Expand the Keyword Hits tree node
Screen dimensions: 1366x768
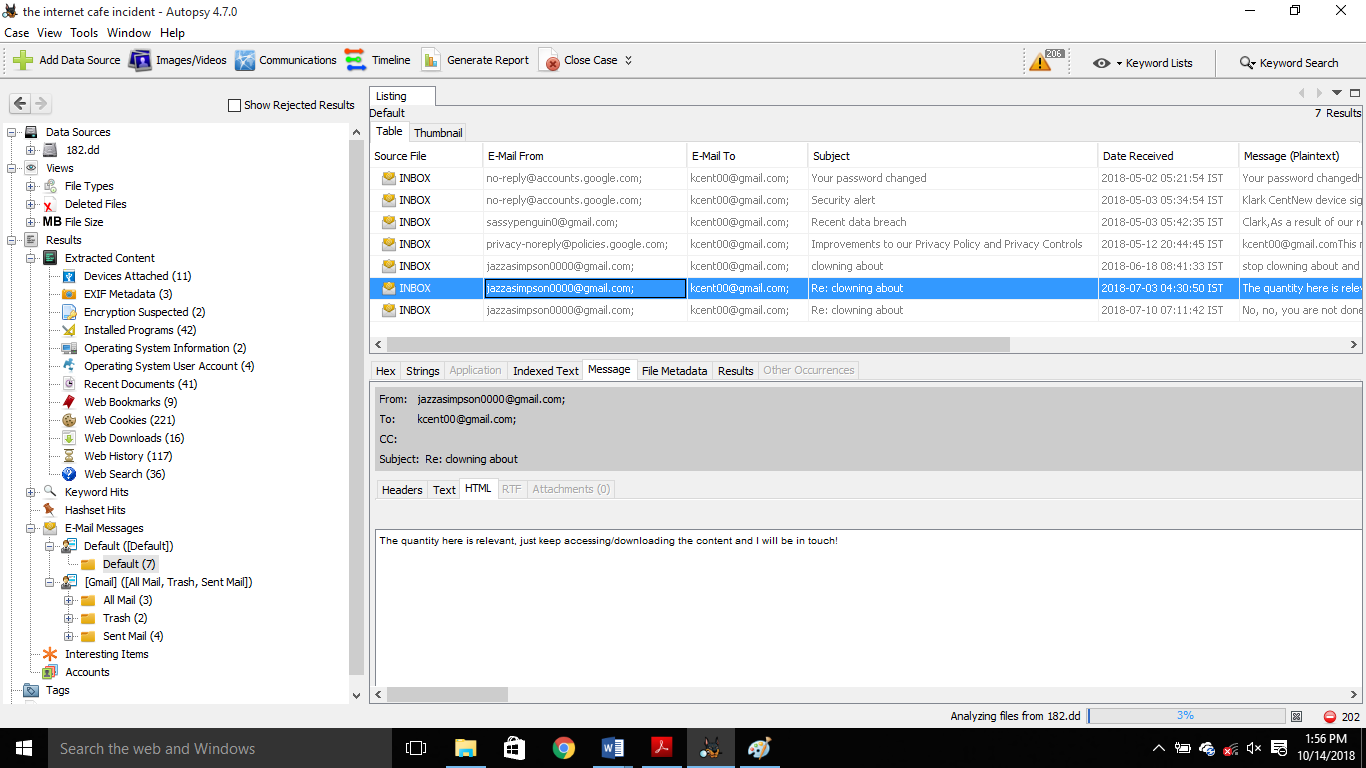click(x=31, y=492)
